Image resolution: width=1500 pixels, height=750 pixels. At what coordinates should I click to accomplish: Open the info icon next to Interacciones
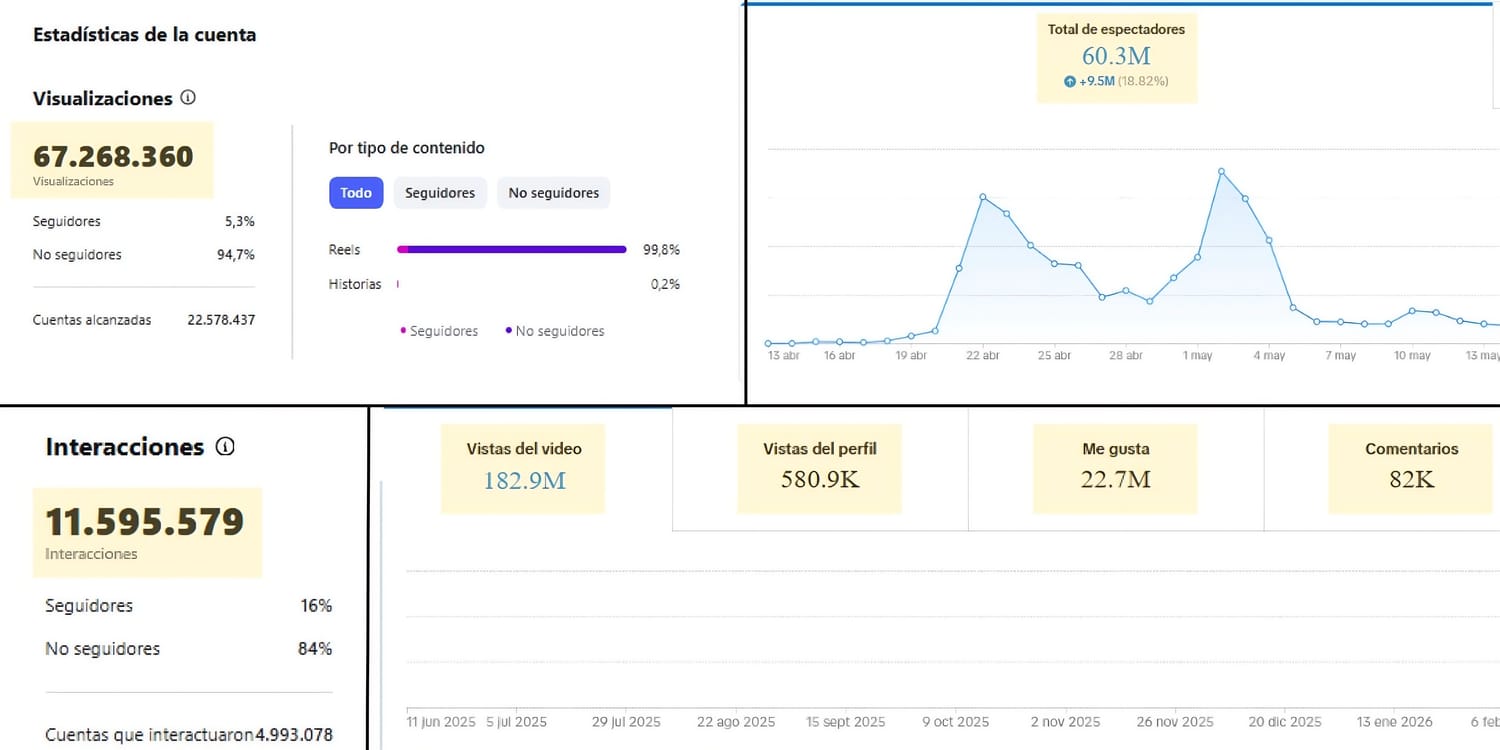pos(225,447)
